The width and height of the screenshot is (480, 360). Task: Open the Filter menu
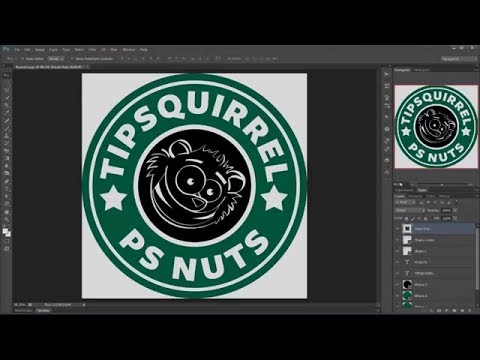coord(92,50)
